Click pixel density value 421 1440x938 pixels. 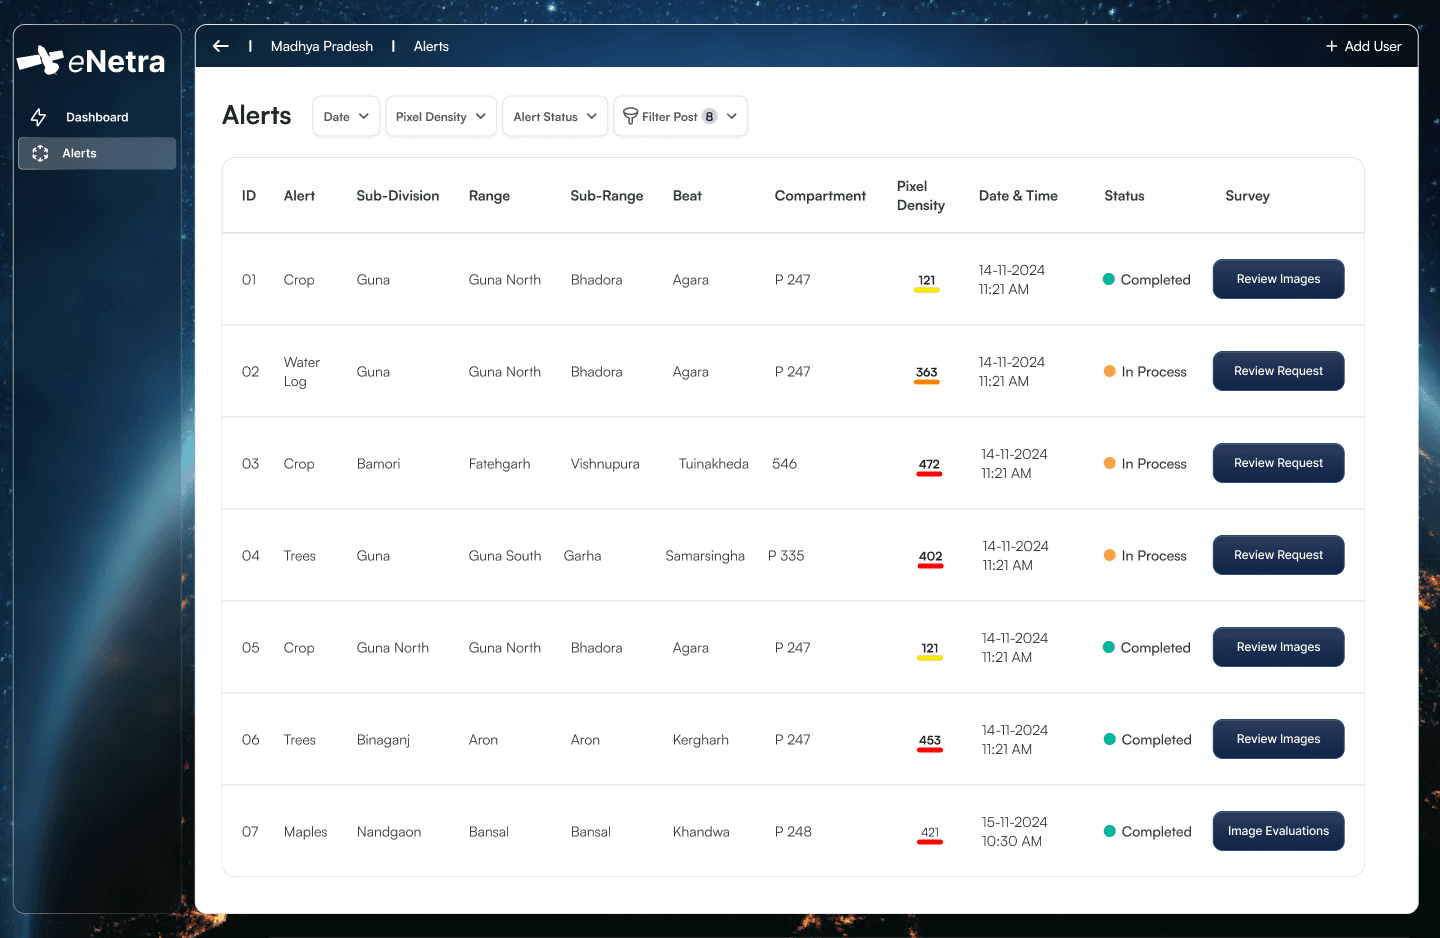930,832
